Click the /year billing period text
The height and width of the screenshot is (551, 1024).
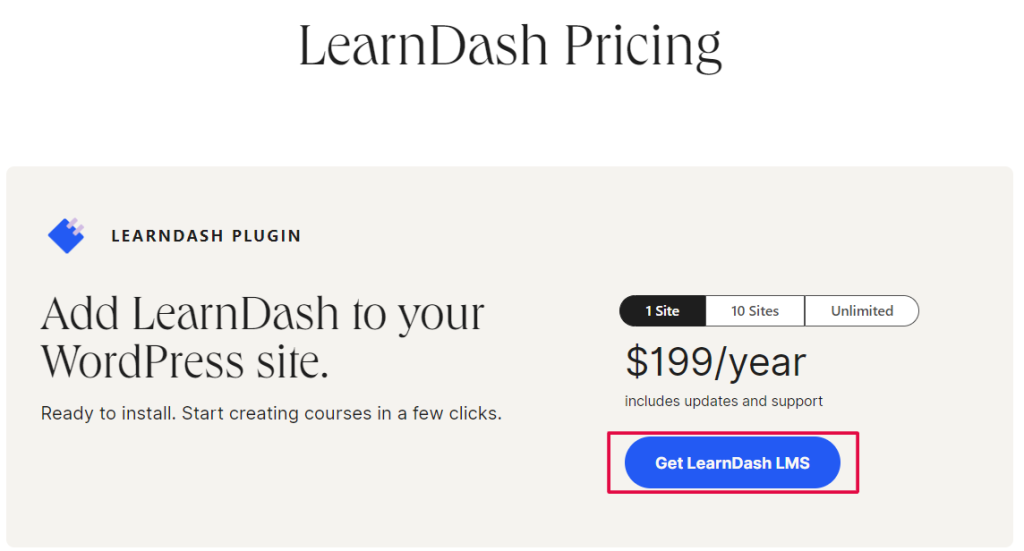pos(760,363)
